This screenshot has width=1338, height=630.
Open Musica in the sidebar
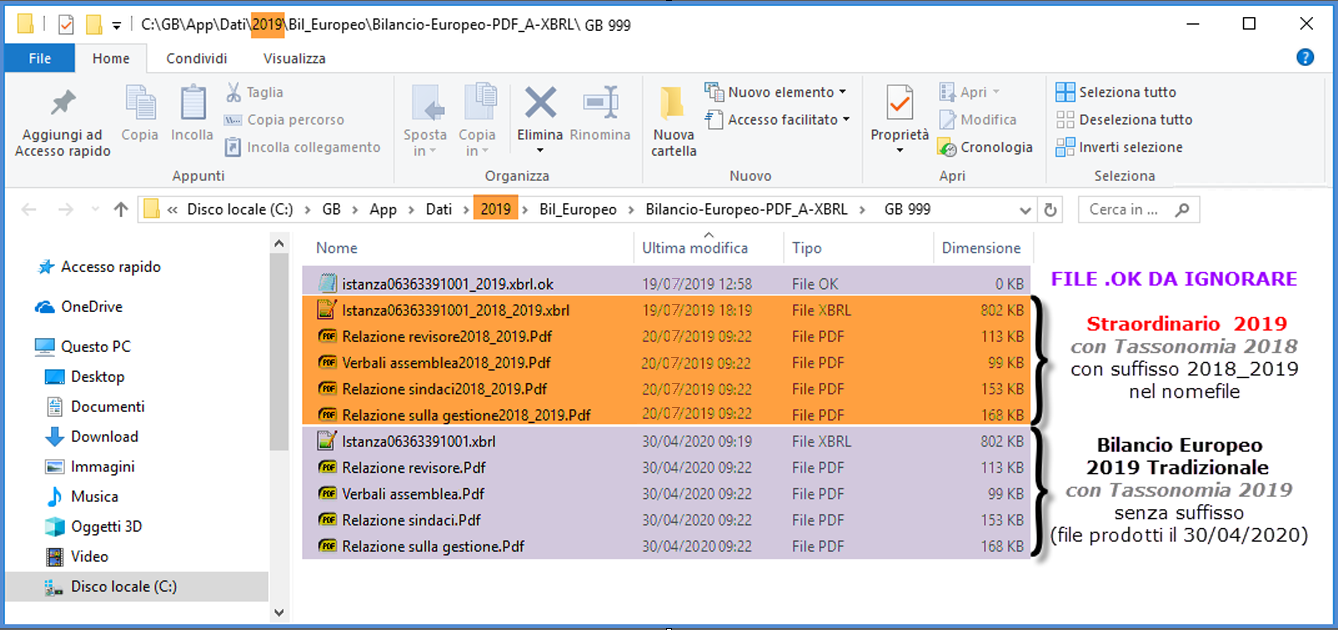coord(81,497)
